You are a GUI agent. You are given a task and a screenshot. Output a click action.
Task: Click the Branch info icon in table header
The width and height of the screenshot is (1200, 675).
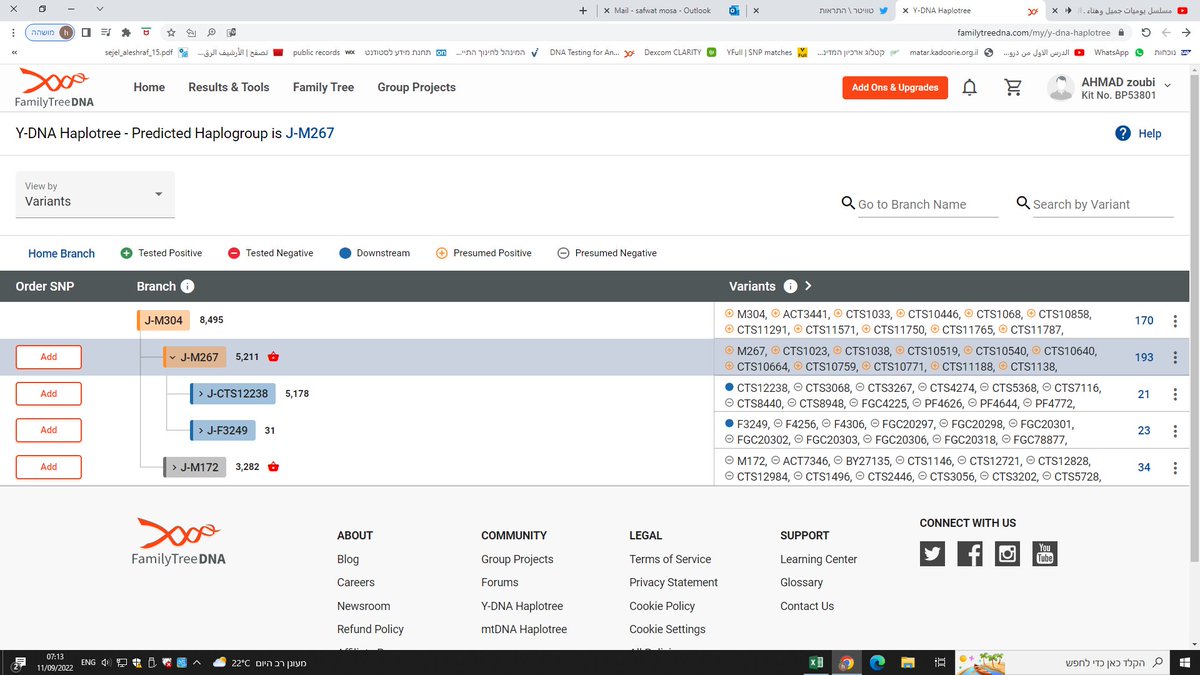coord(187,286)
